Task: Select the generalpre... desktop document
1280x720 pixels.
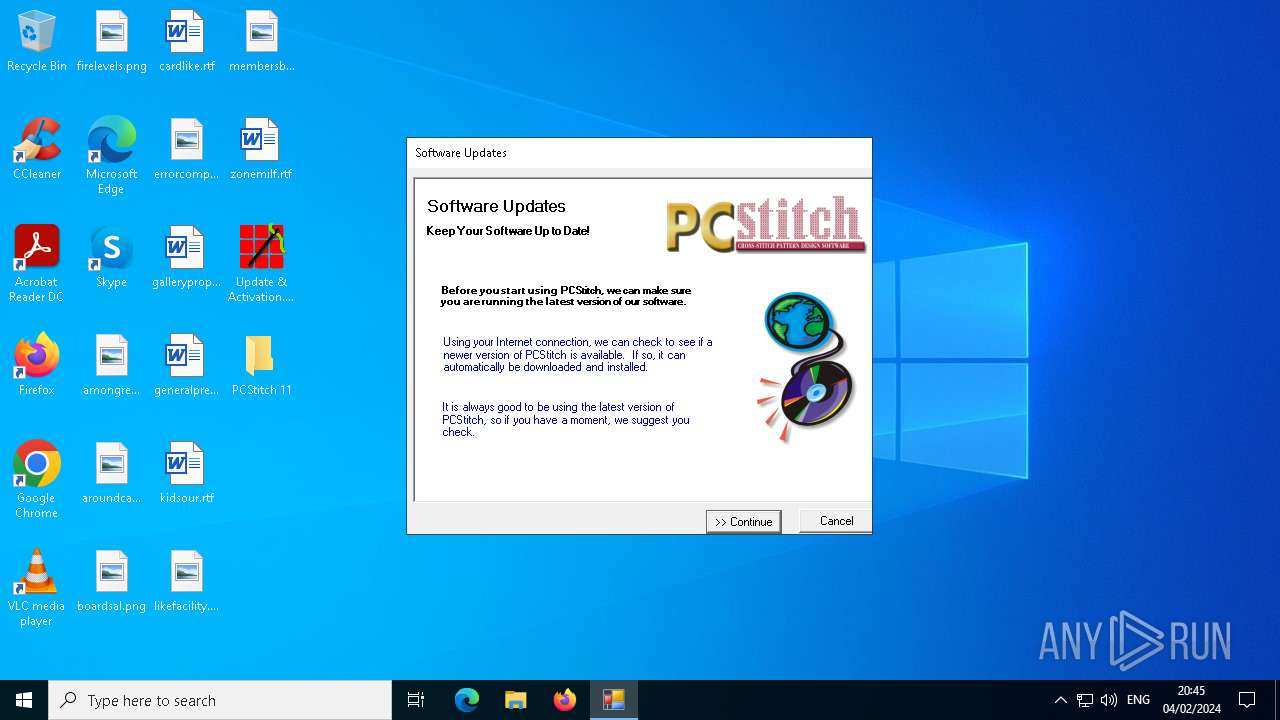Action: click(187, 366)
